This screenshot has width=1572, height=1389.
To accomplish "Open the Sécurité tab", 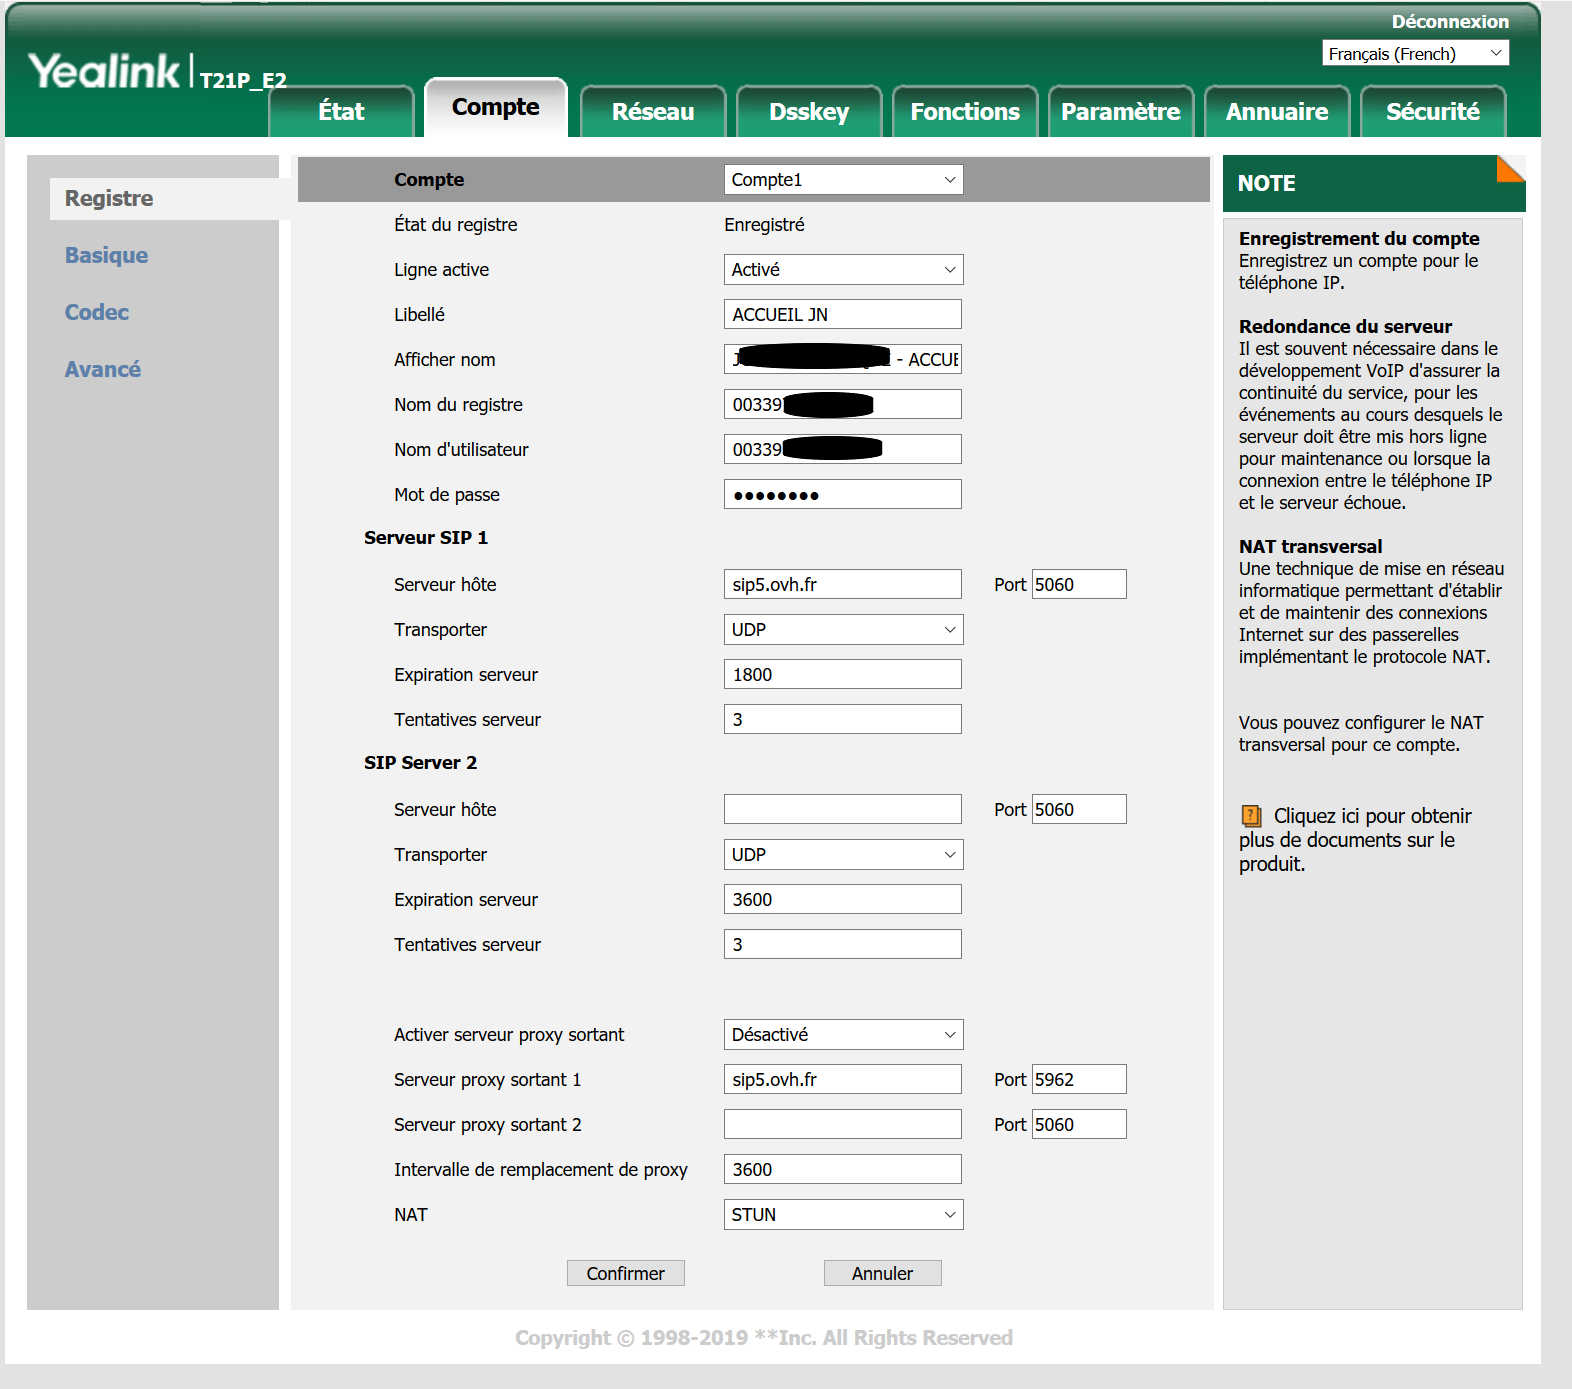I will 1432,112.
